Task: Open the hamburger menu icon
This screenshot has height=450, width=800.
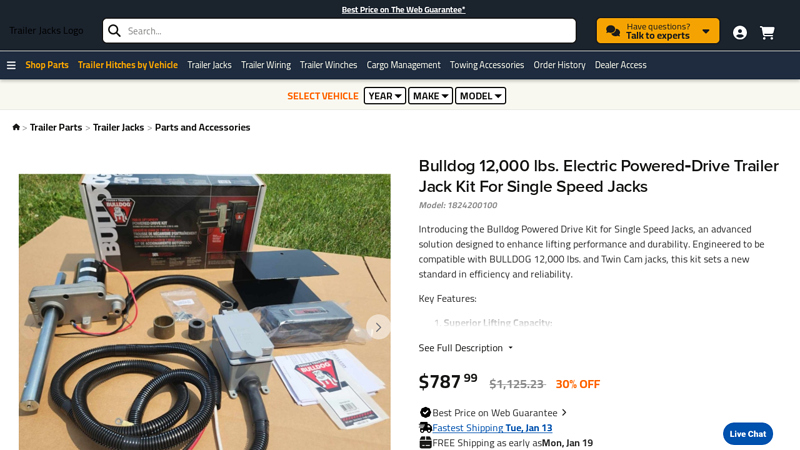Action: (x=11, y=65)
